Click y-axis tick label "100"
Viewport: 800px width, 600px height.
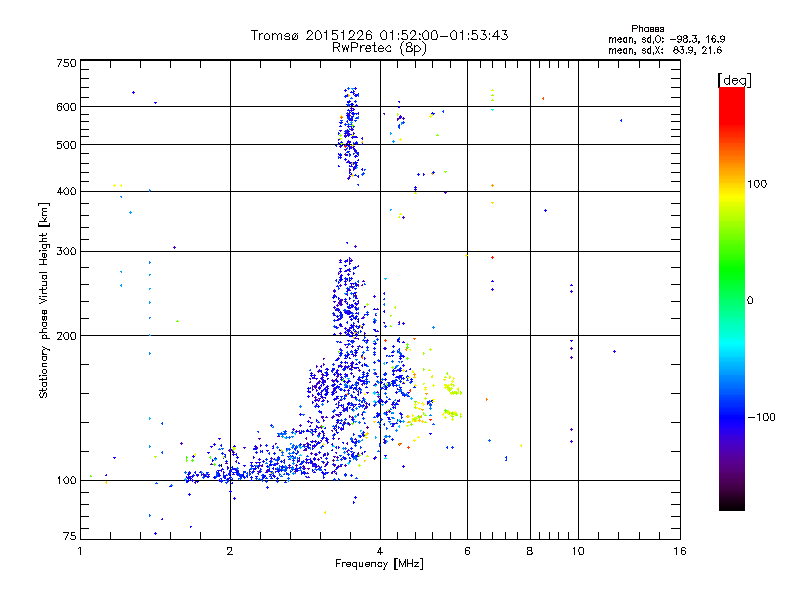[x=66, y=481]
